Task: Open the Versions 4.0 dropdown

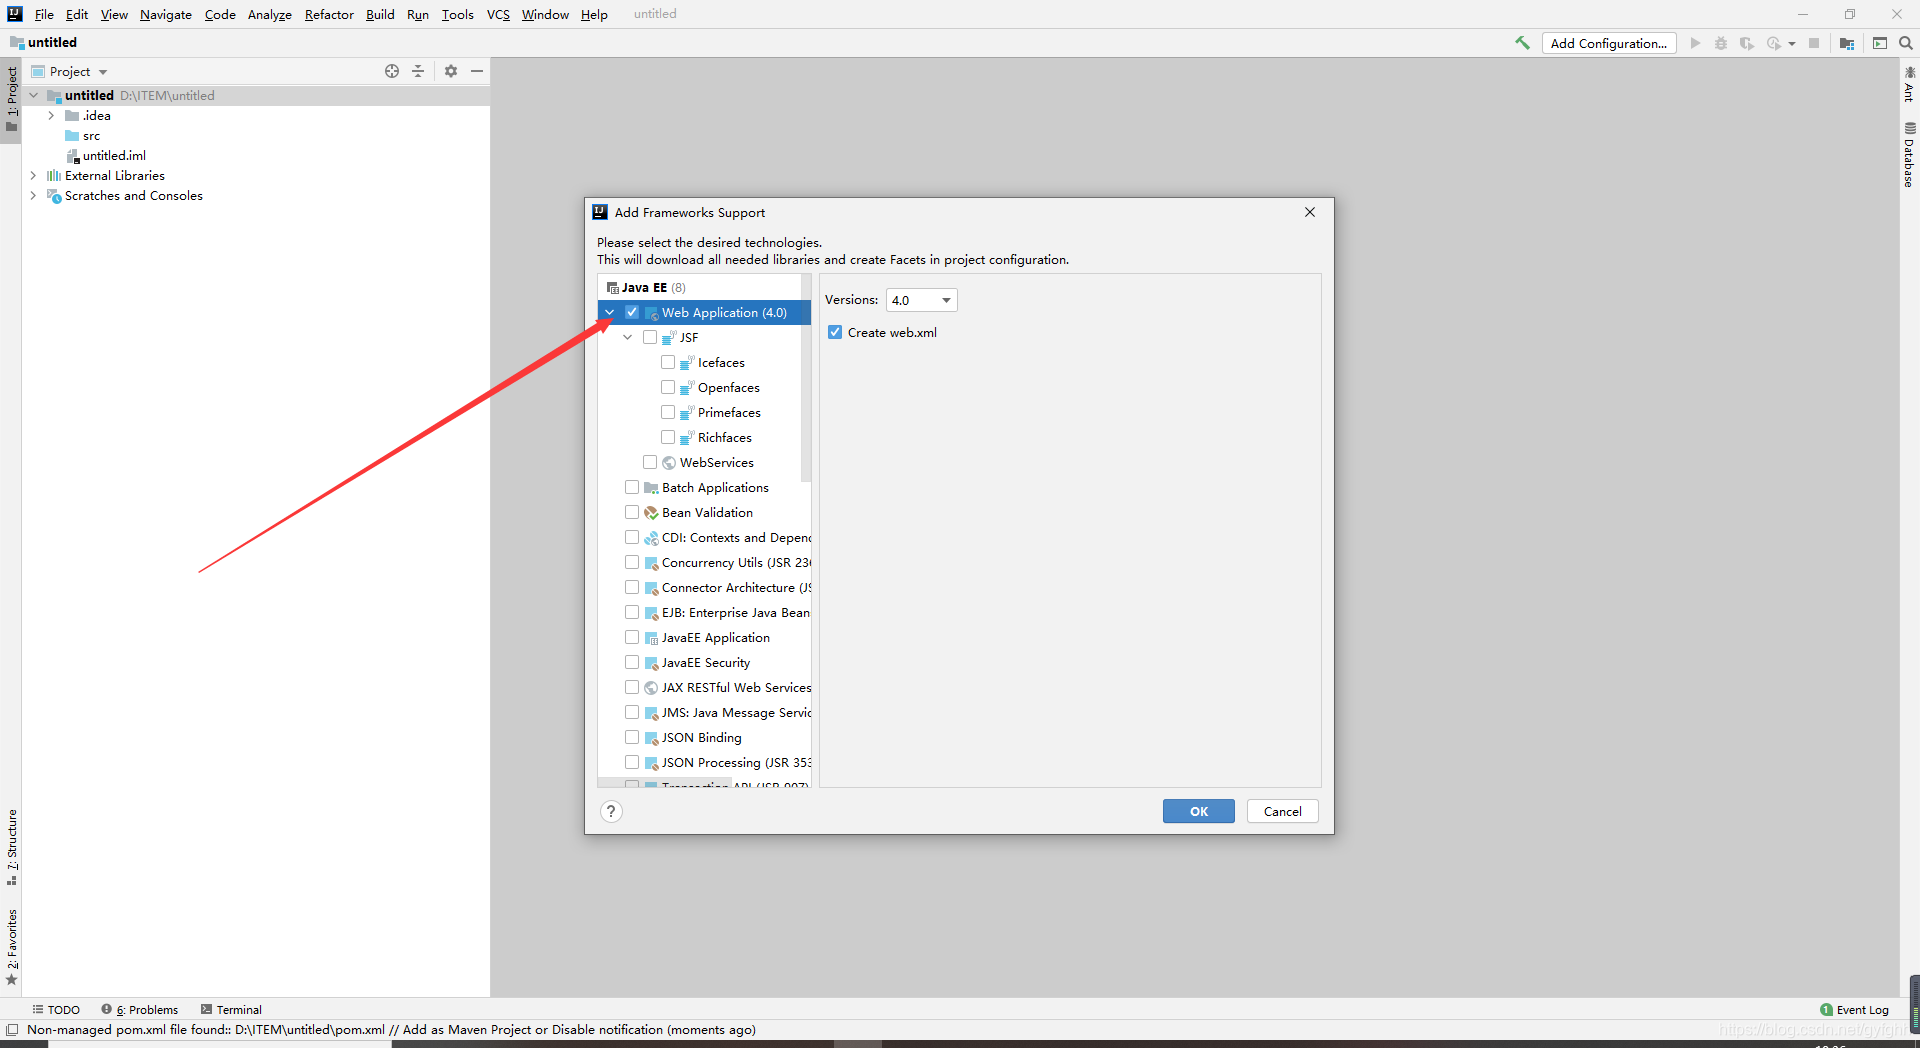Action: (x=921, y=300)
